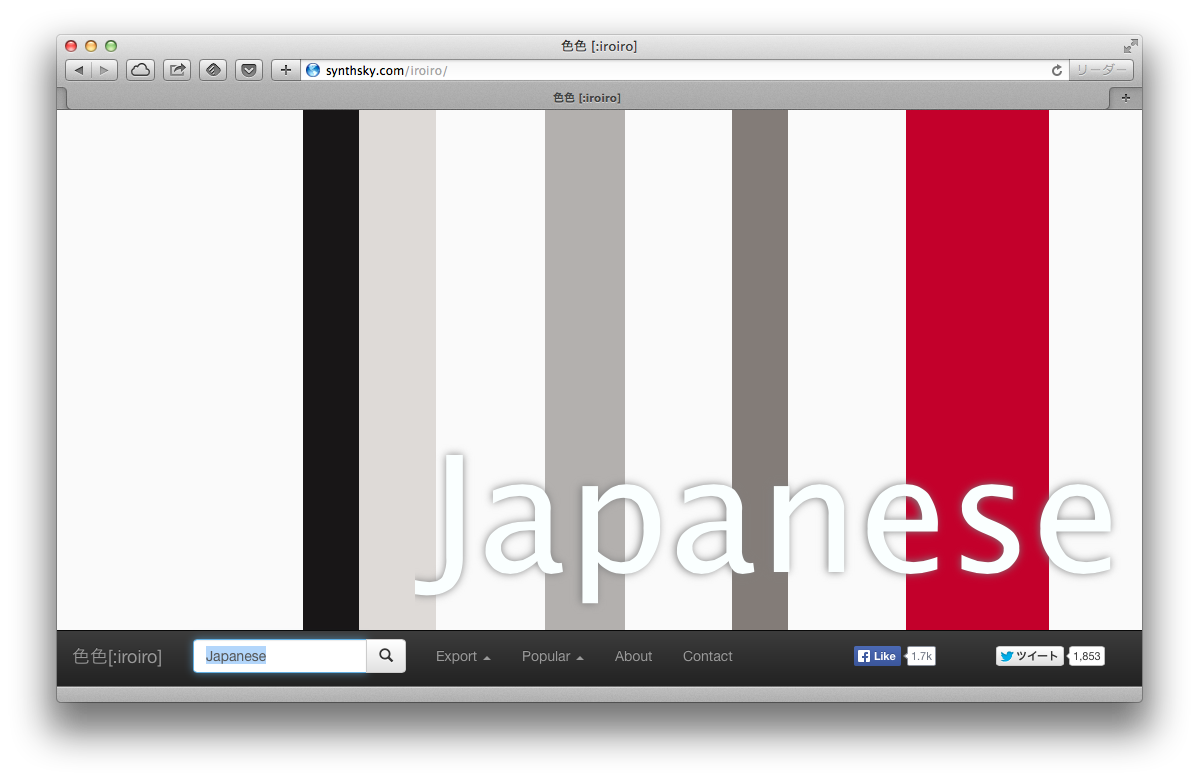Select the 色色 [:iroiro] tab

click(x=587, y=98)
